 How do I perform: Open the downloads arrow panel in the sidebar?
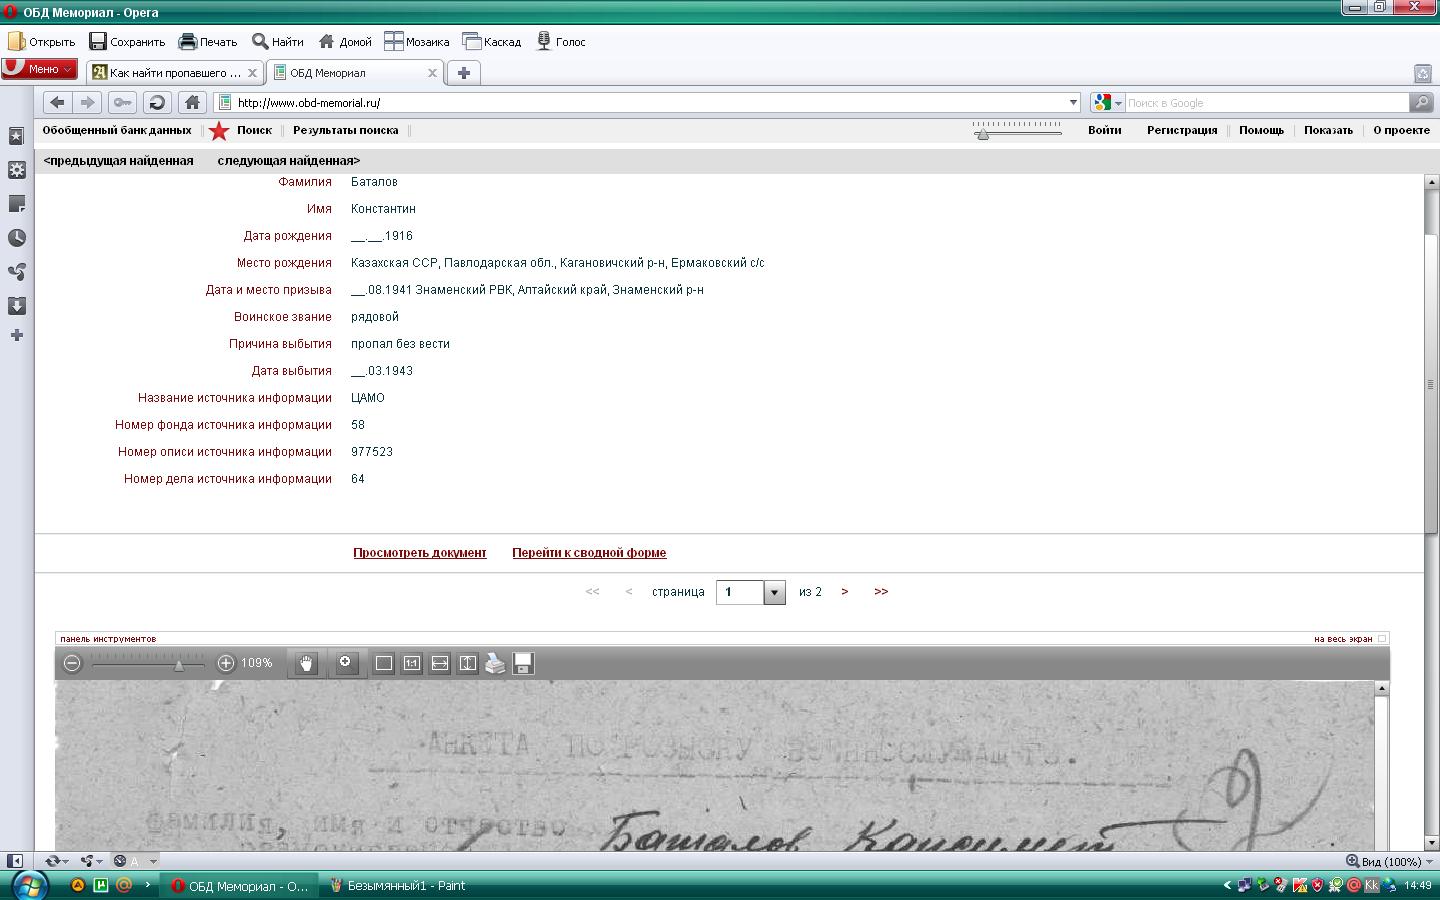(x=17, y=306)
